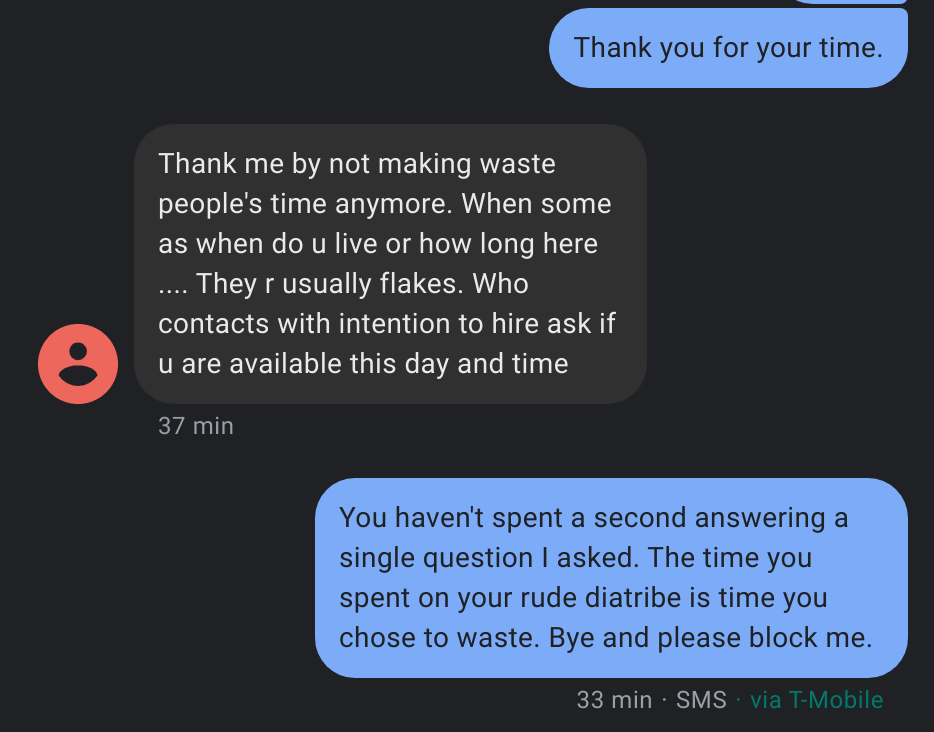Select the "Thank you for your time." bubble
The width and height of the screenshot is (934, 732).
click(x=728, y=48)
